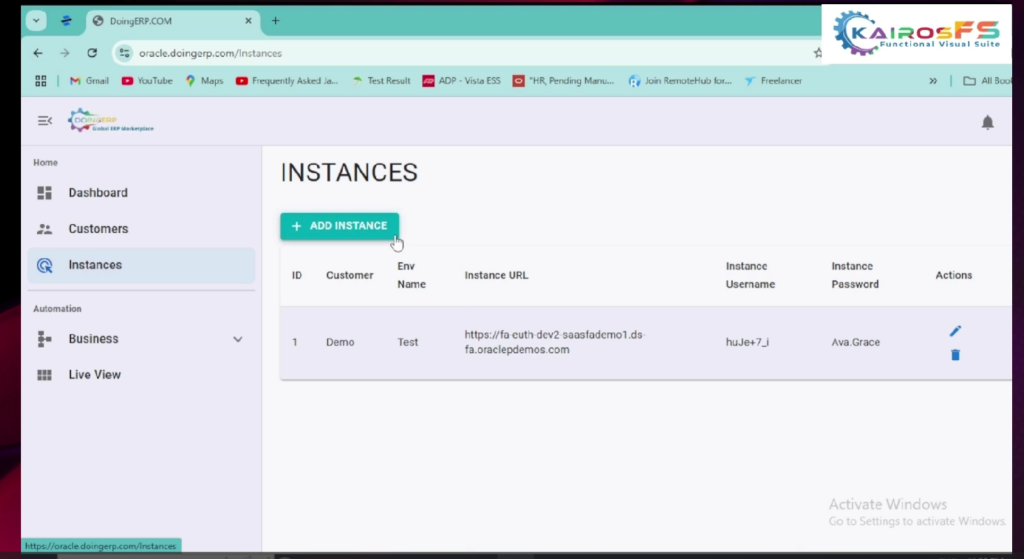
Task: Navigate to Customers in the sidebar
Action: [x=98, y=229]
